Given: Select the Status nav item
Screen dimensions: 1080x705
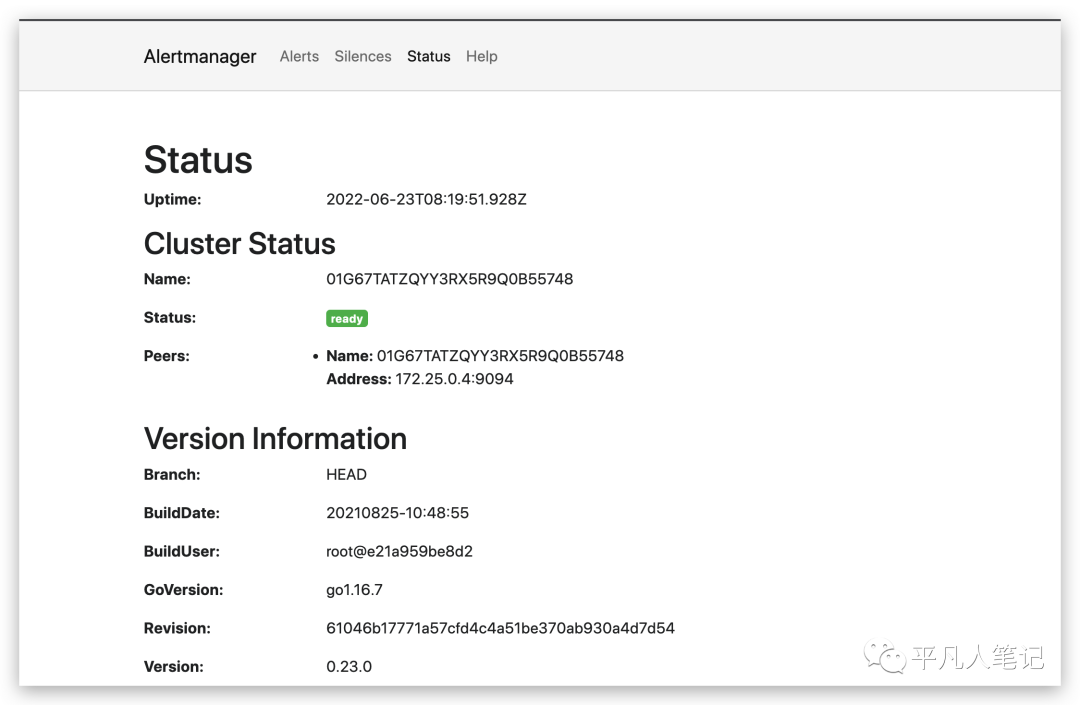Looking at the screenshot, I should [428, 57].
